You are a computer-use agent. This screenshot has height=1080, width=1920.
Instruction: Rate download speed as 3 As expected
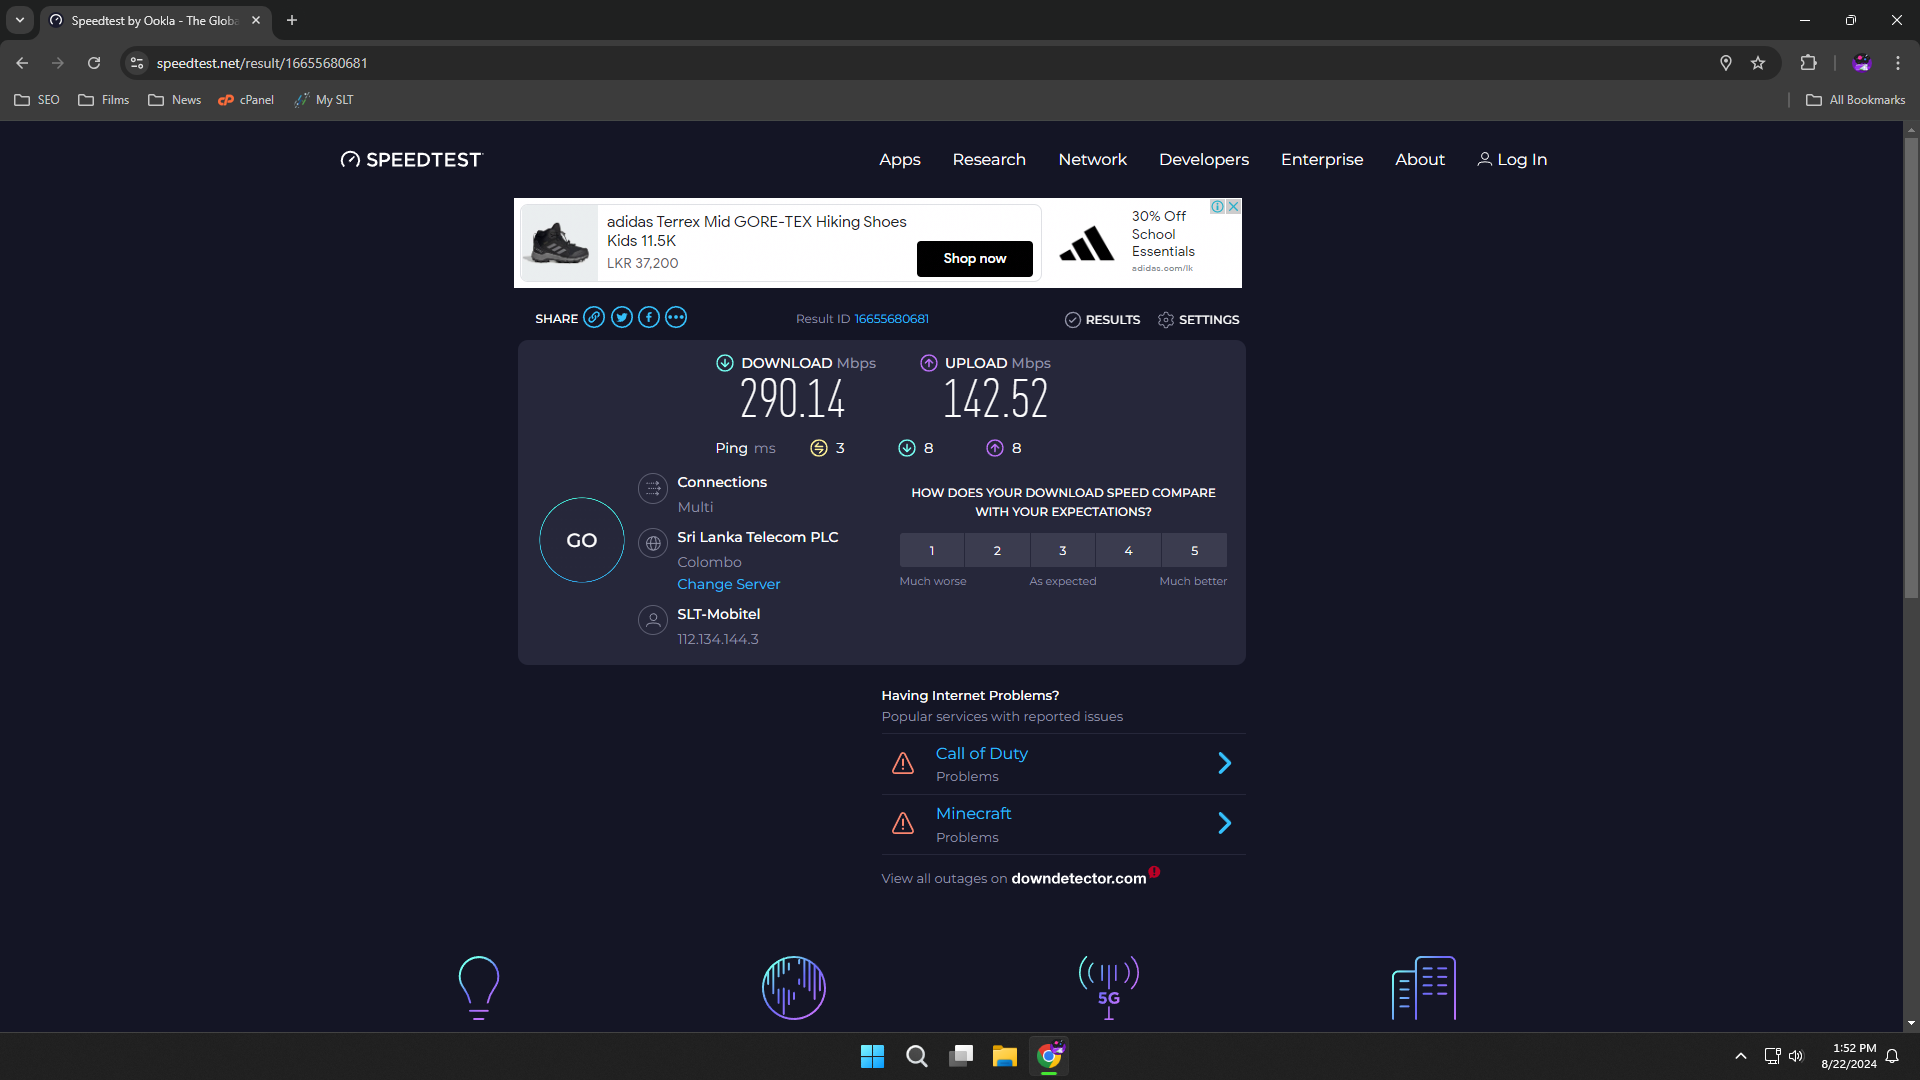coord(1063,550)
